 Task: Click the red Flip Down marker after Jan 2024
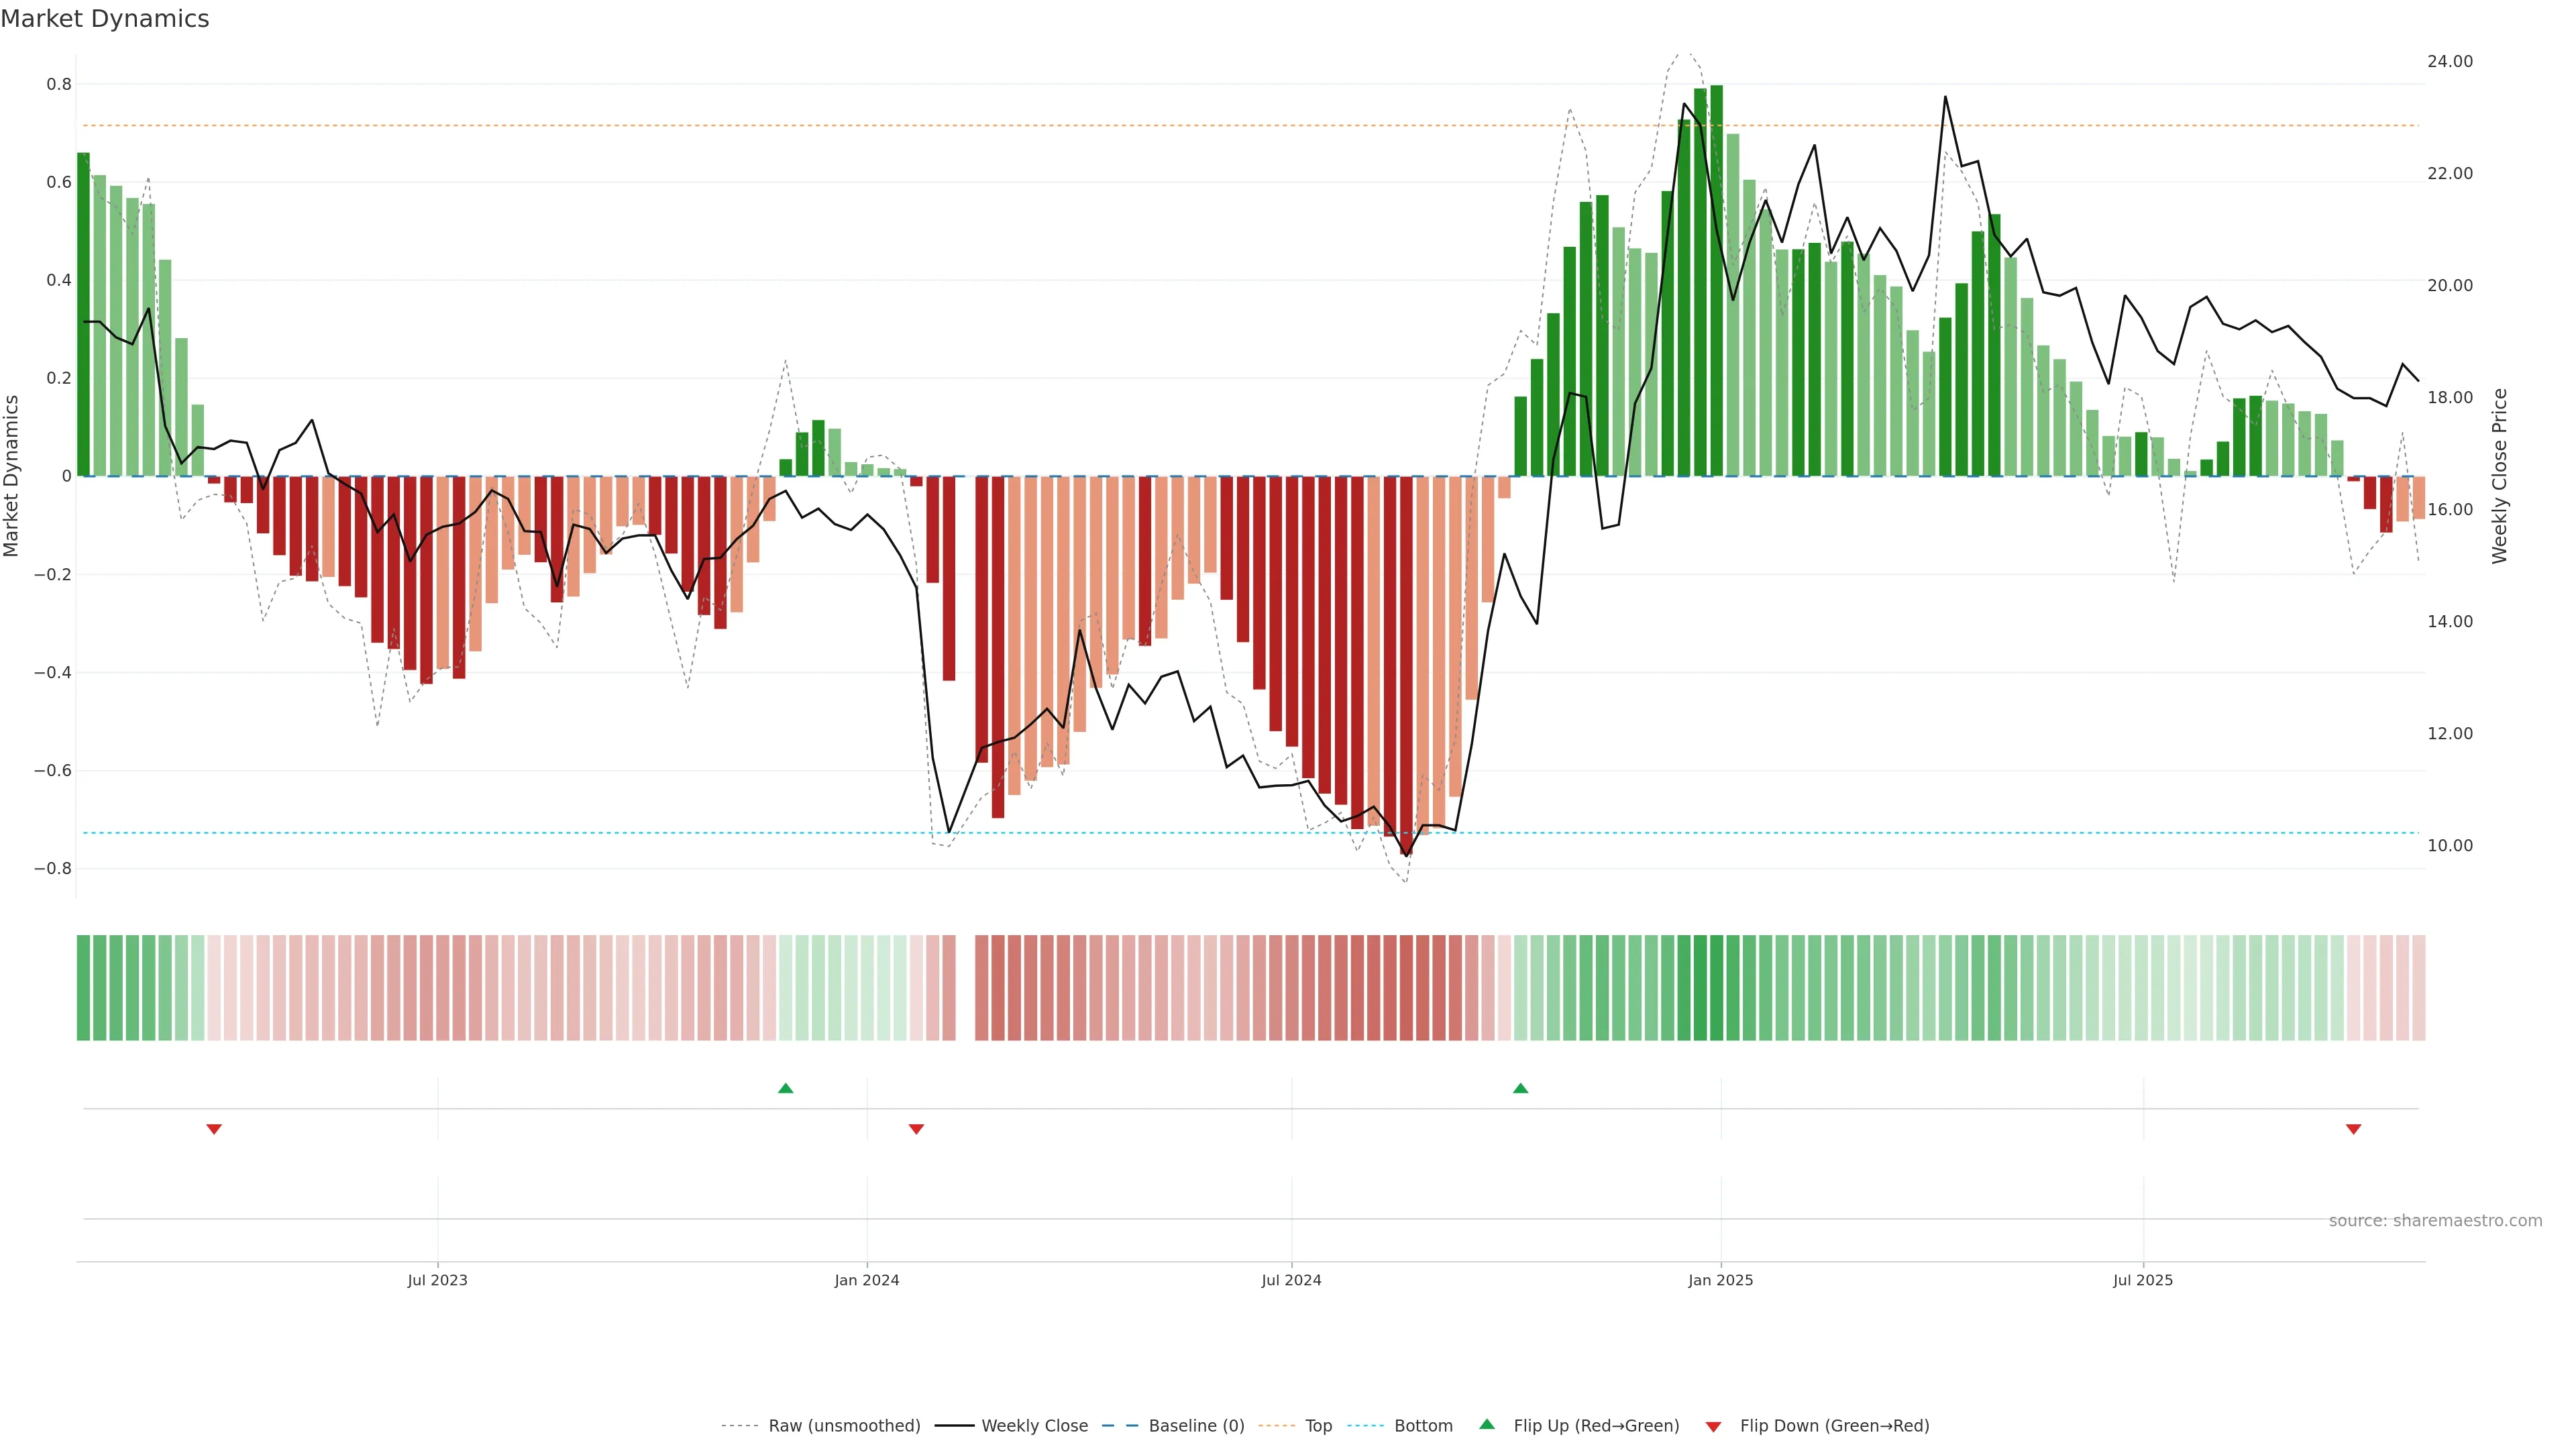coord(916,1129)
